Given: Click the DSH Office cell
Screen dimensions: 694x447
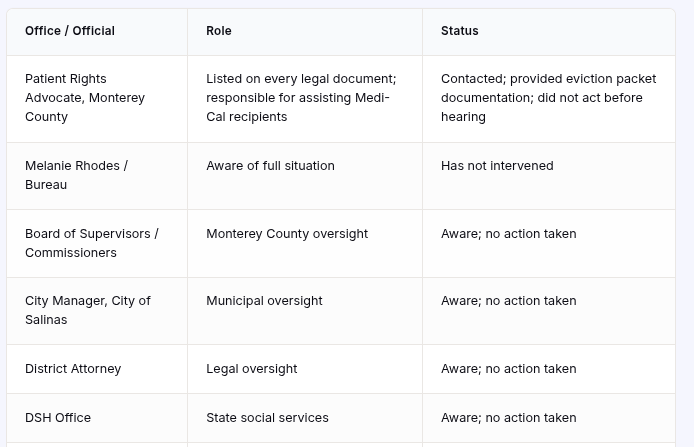Looking at the screenshot, I should (97, 418).
